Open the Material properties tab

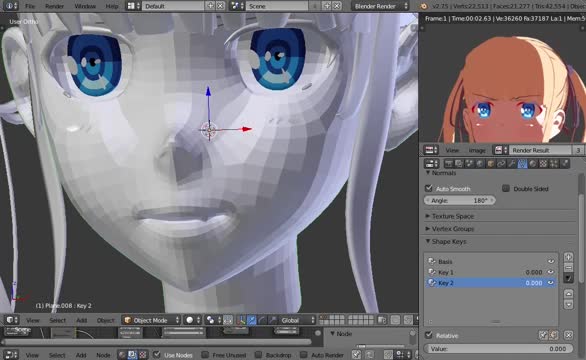(533, 164)
